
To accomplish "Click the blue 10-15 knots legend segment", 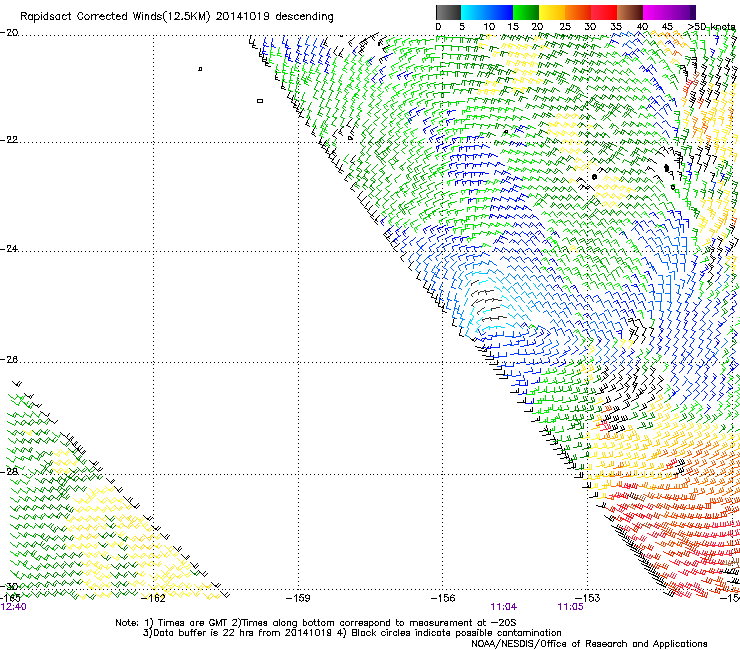I will (x=500, y=12).
